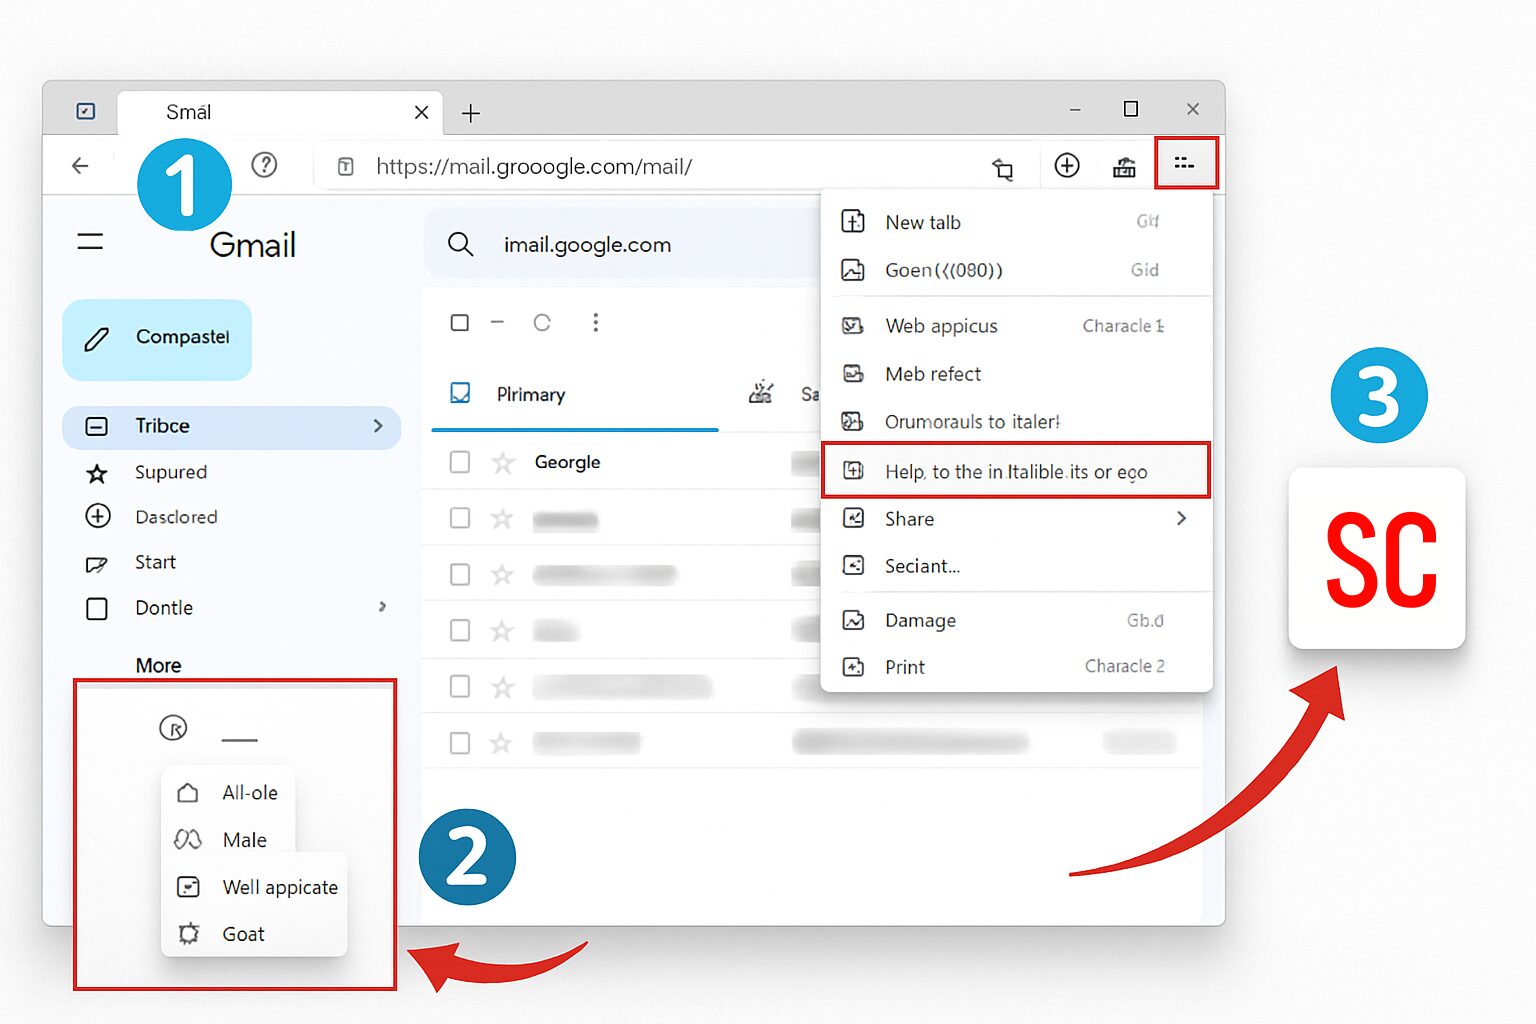Open the three-dot overflow icon above the email list
1536x1024 pixels.
[596, 322]
